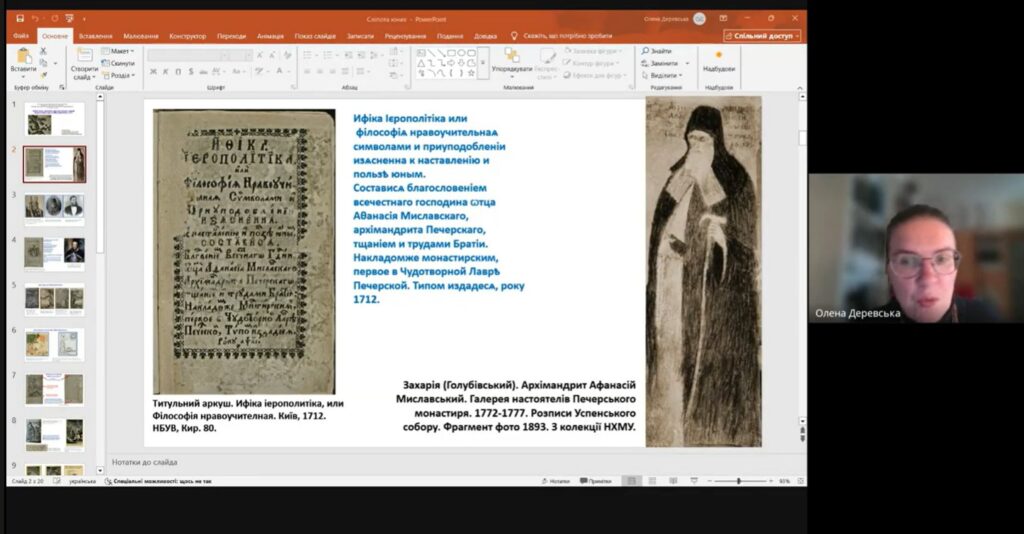Copy the selection using the copy icon
This screenshot has width=1024, height=534.
44,63
